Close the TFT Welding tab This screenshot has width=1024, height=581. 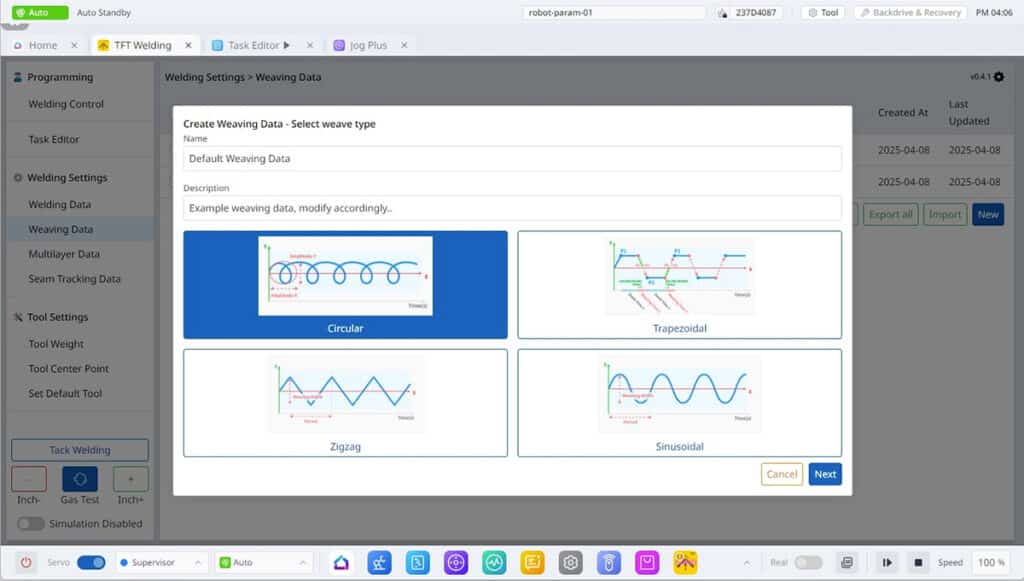click(188, 45)
